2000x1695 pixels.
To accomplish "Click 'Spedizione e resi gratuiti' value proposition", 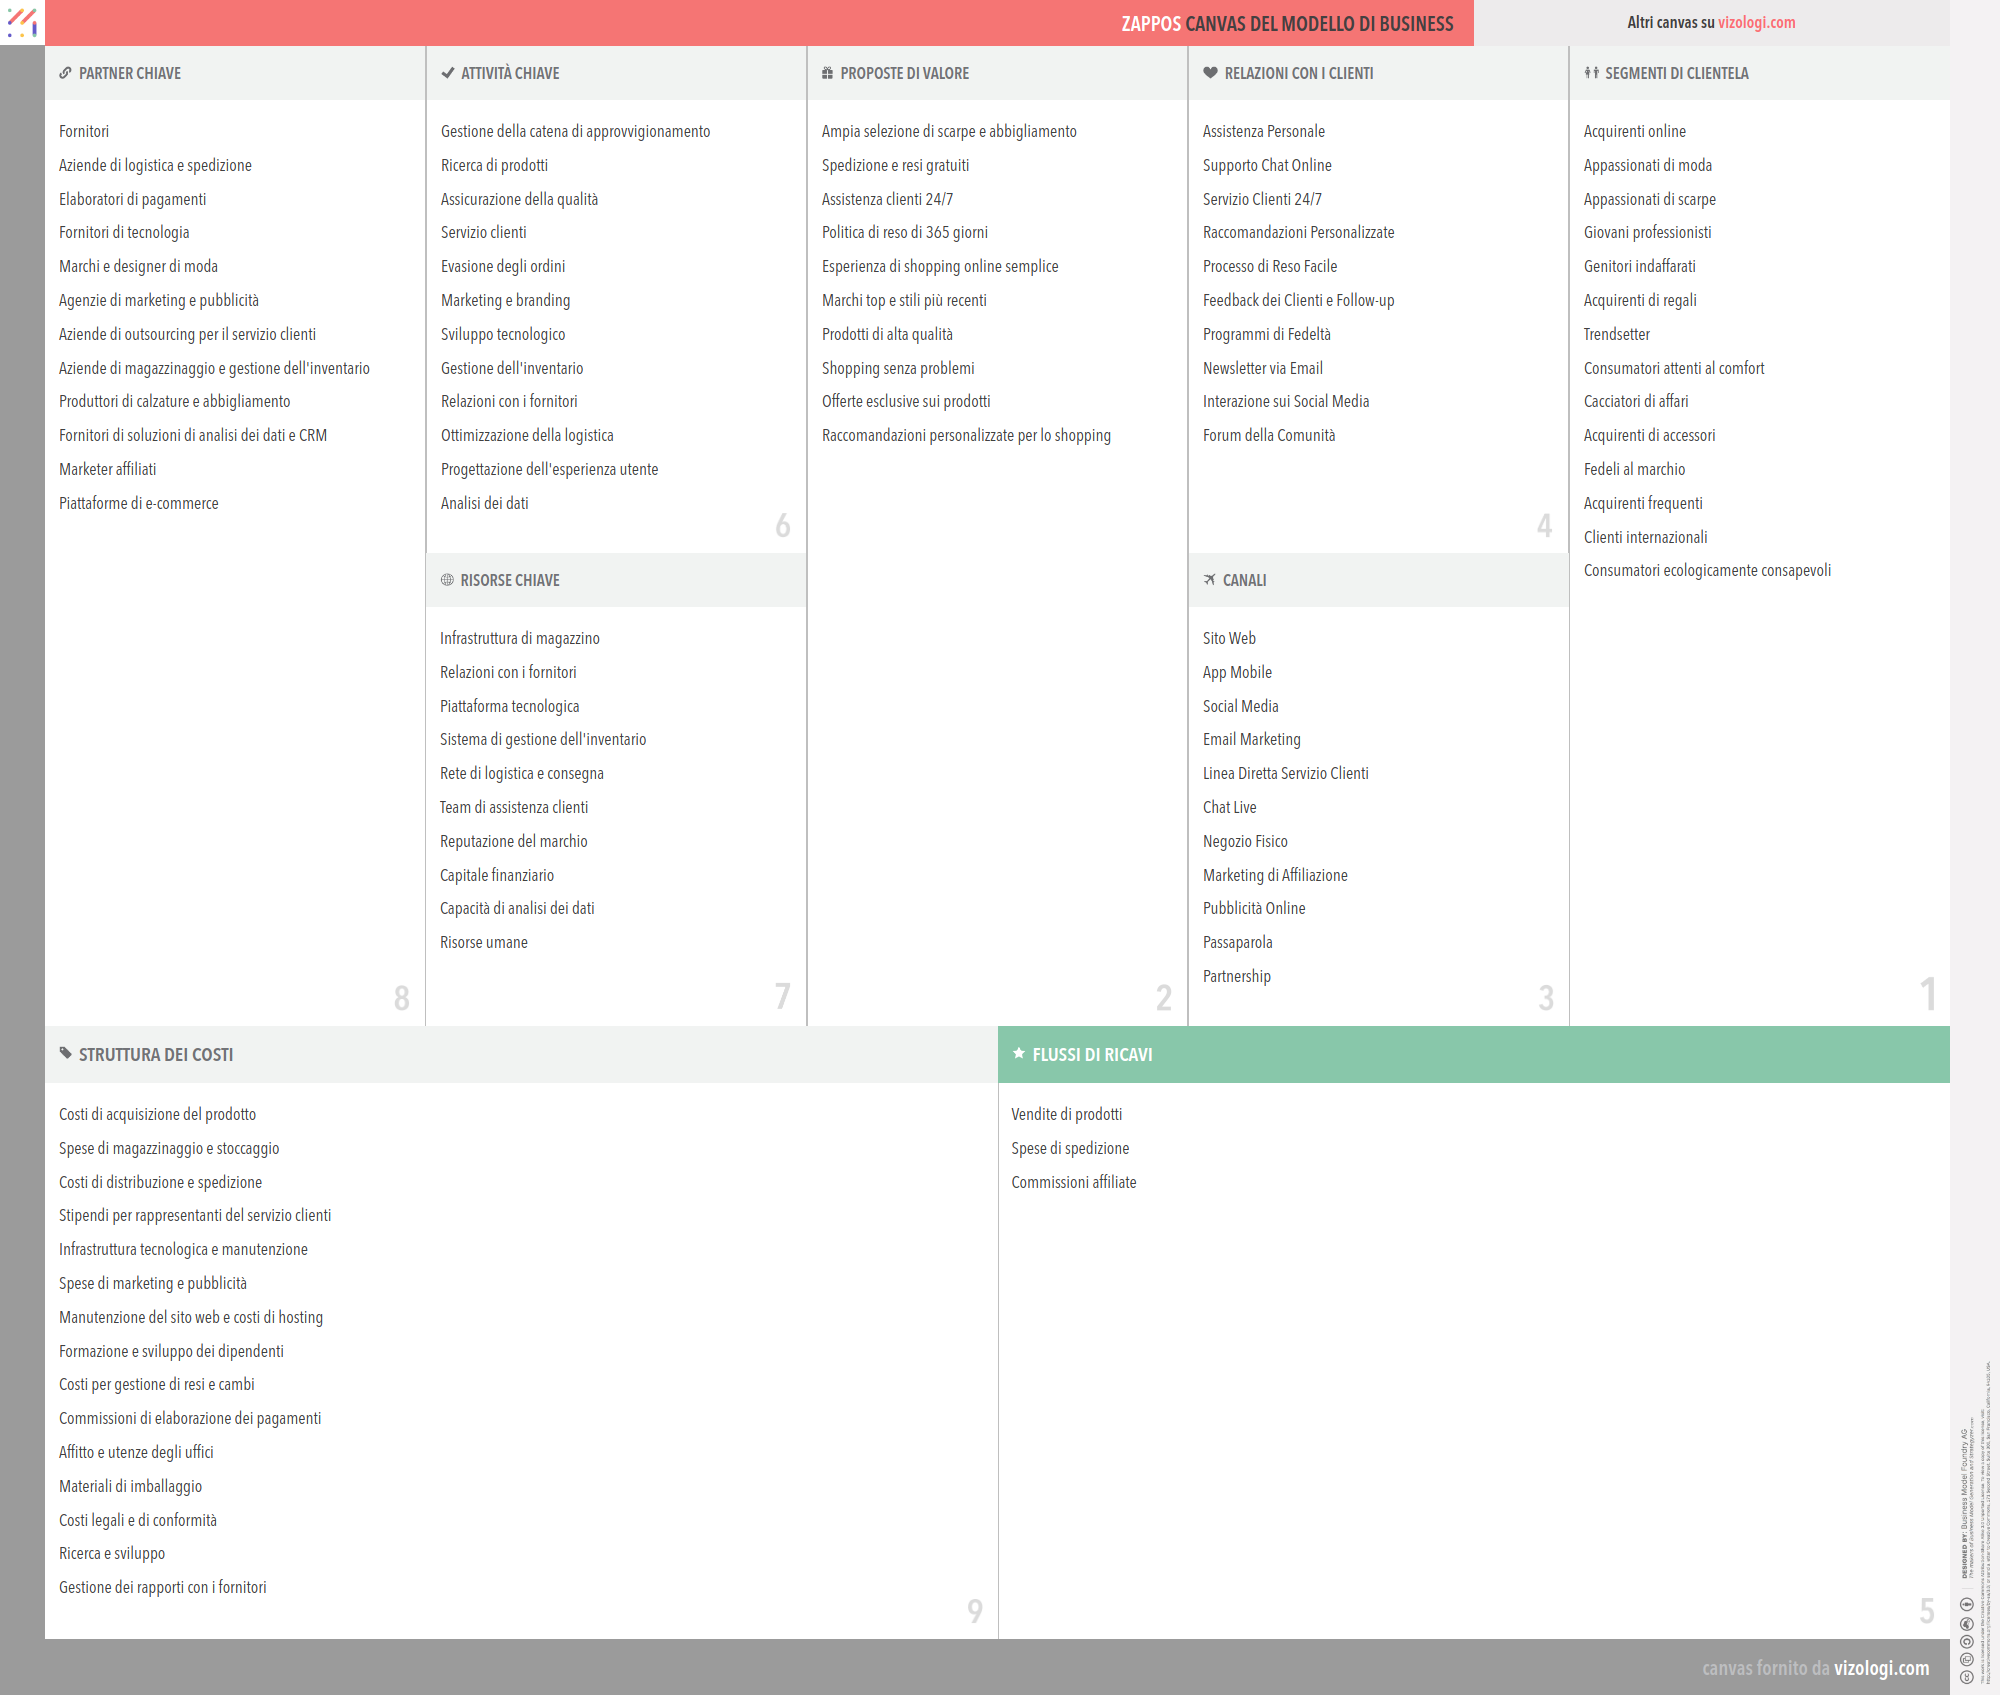I will point(894,165).
